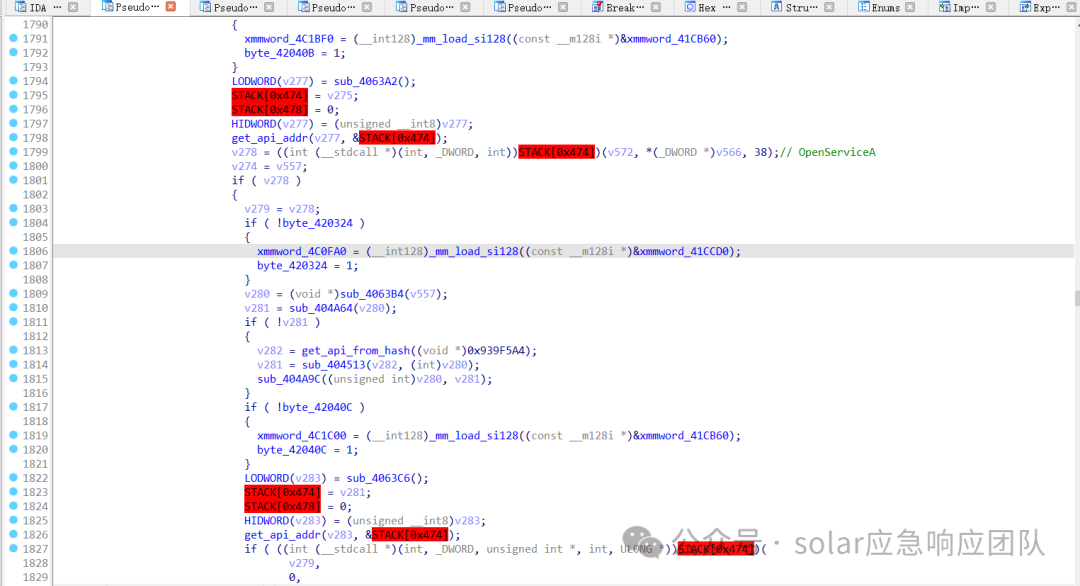Viewport: 1080px width, 586px height.
Task: Open the Exp tab
Action: click(x=1046, y=8)
